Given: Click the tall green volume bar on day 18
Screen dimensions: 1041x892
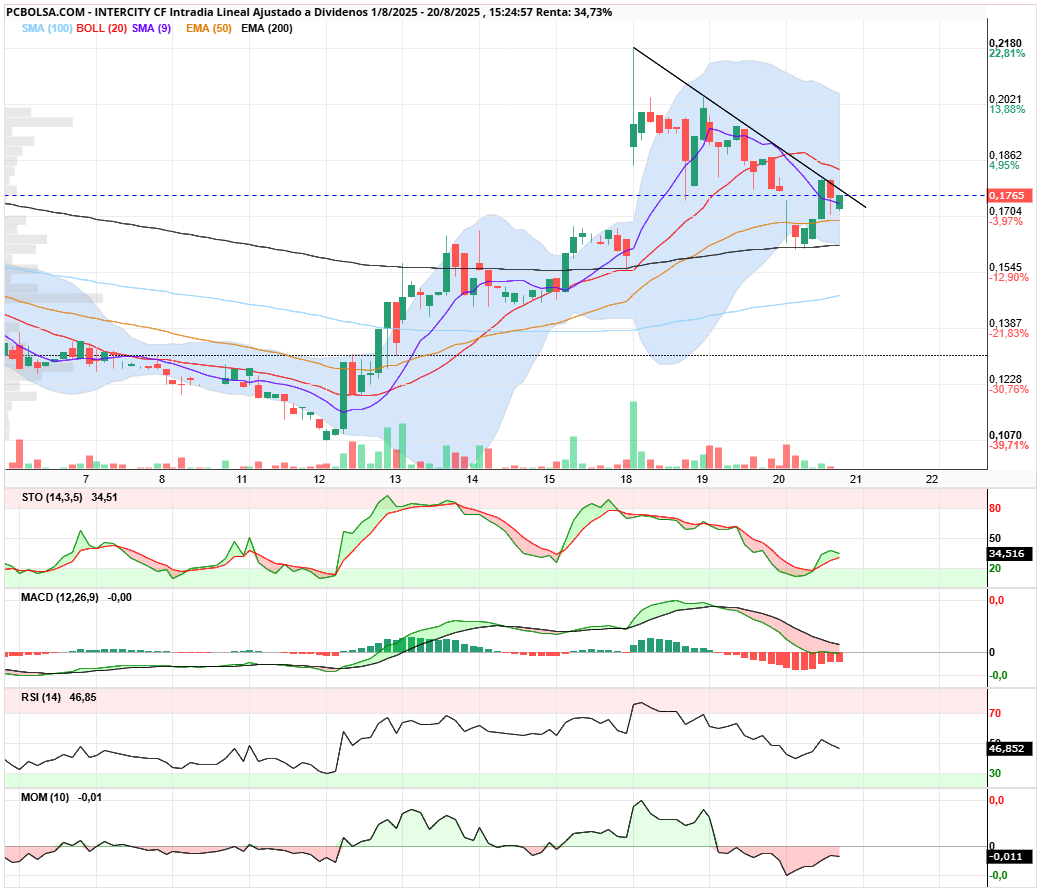Looking at the screenshot, I should click(x=633, y=435).
